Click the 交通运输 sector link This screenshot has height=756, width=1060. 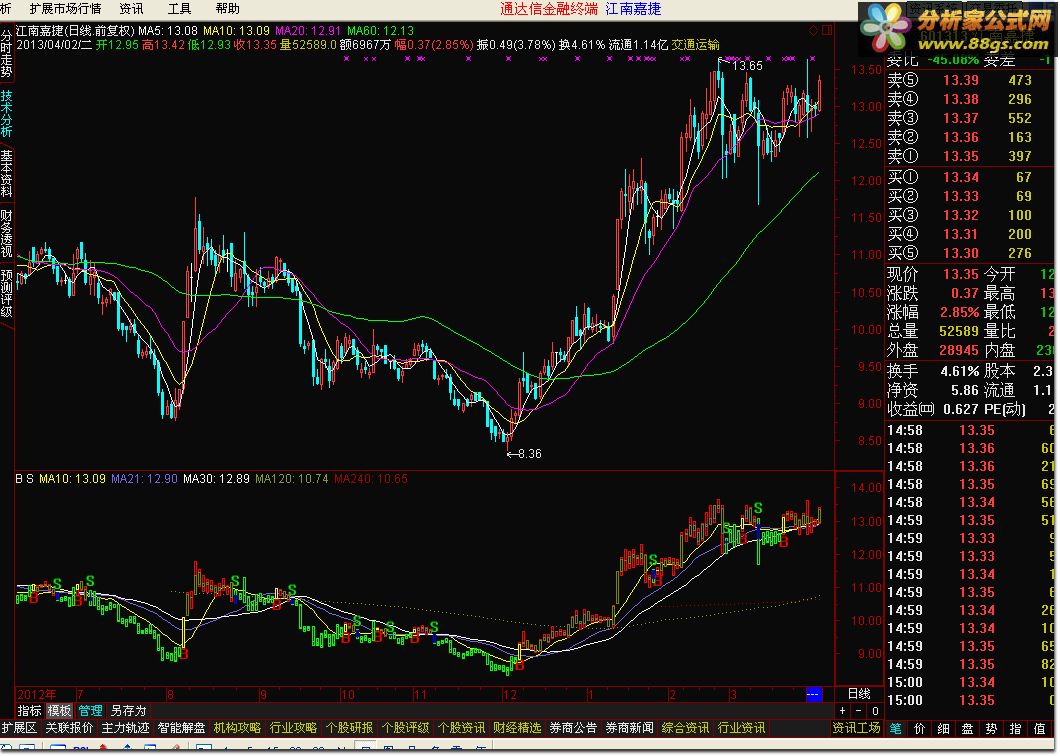pos(696,45)
